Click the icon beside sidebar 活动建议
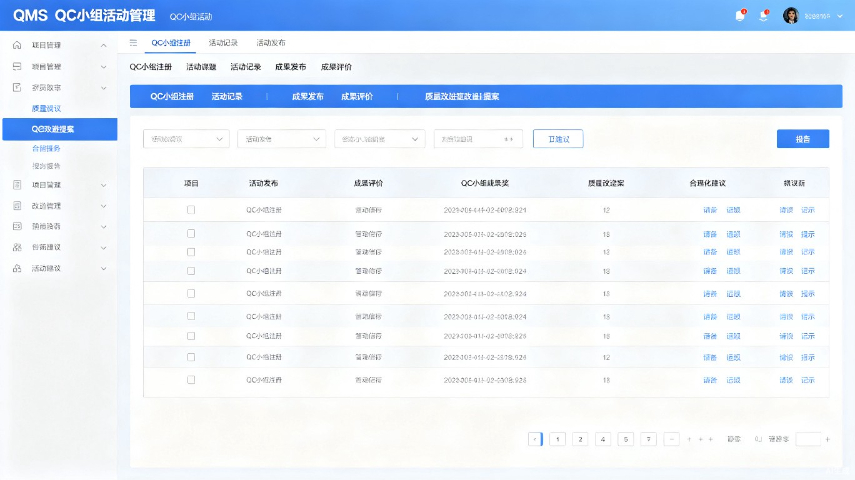The width and height of the screenshot is (855, 480). pyautogui.click(x=17, y=268)
